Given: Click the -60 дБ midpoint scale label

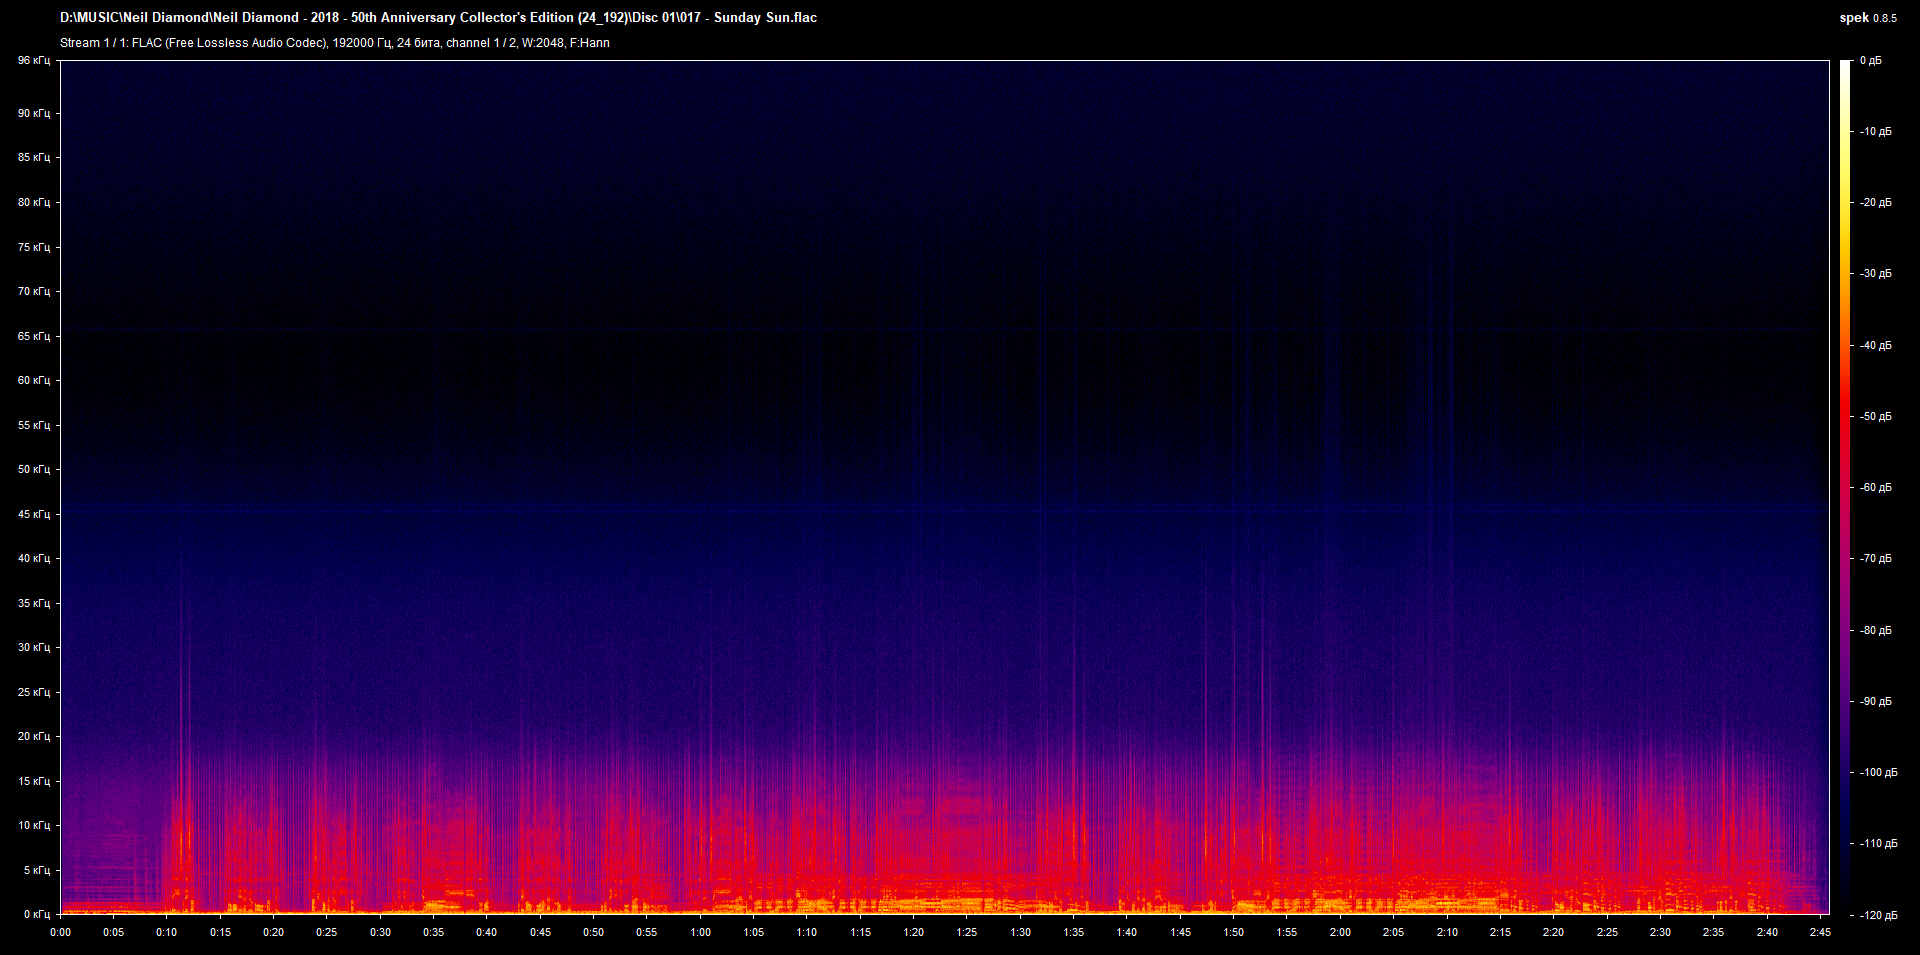Looking at the screenshot, I should [x=1875, y=487].
